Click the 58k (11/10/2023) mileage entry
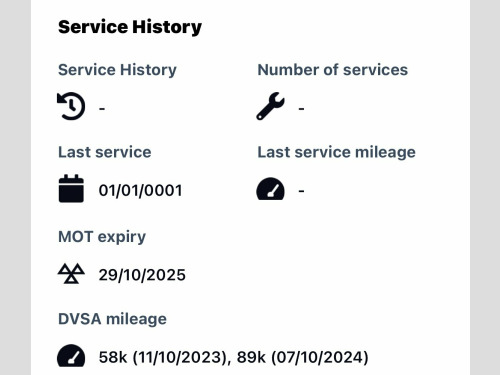Image resolution: width=500 pixels, height=375 pixels. click(162, 357)
